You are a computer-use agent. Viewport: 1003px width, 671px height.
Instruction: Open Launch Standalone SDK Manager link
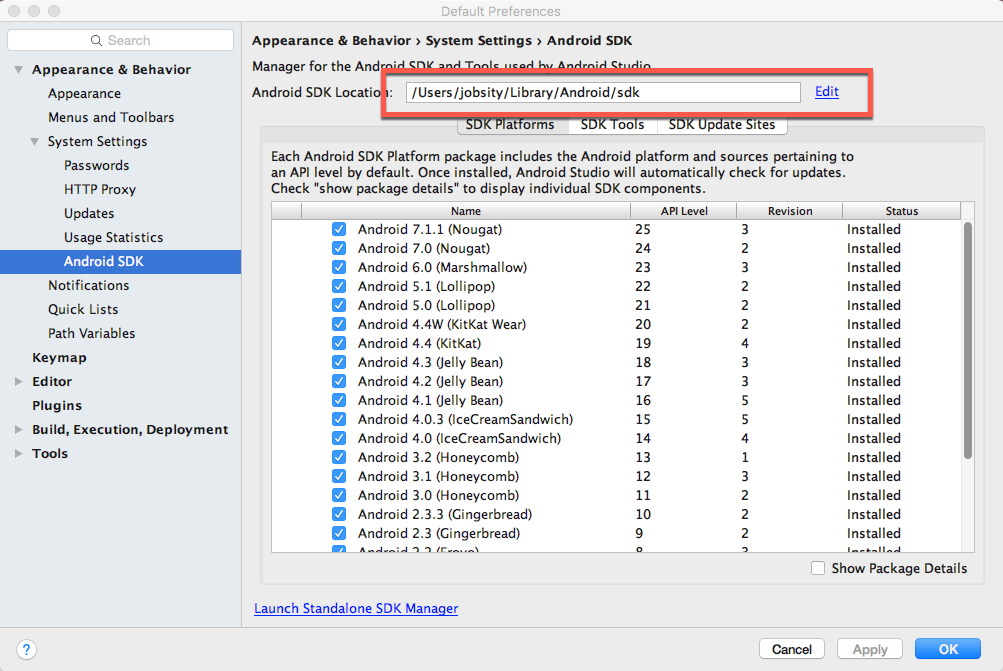[x=356, y=608]
